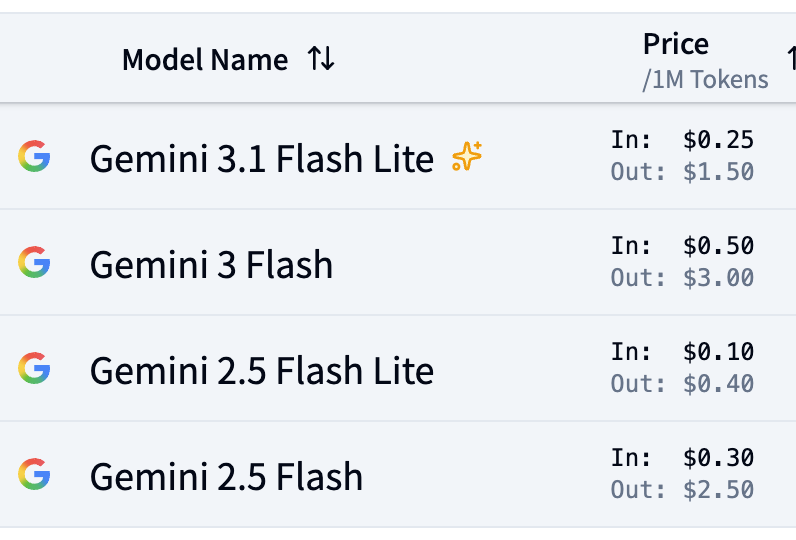Open the Gemini 2.5 Flash Lite model
This screenshot has width=796, height=540.
tap(261, 370)
